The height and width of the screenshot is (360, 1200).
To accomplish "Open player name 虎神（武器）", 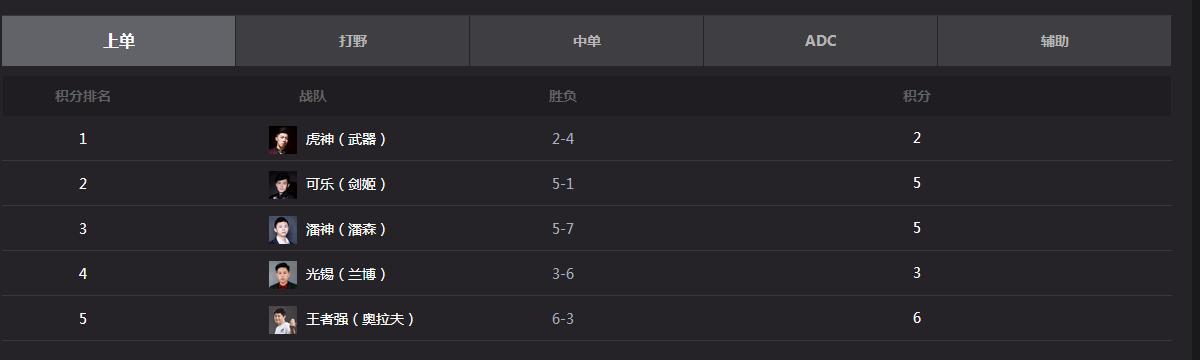I will (x=347, y=140).
